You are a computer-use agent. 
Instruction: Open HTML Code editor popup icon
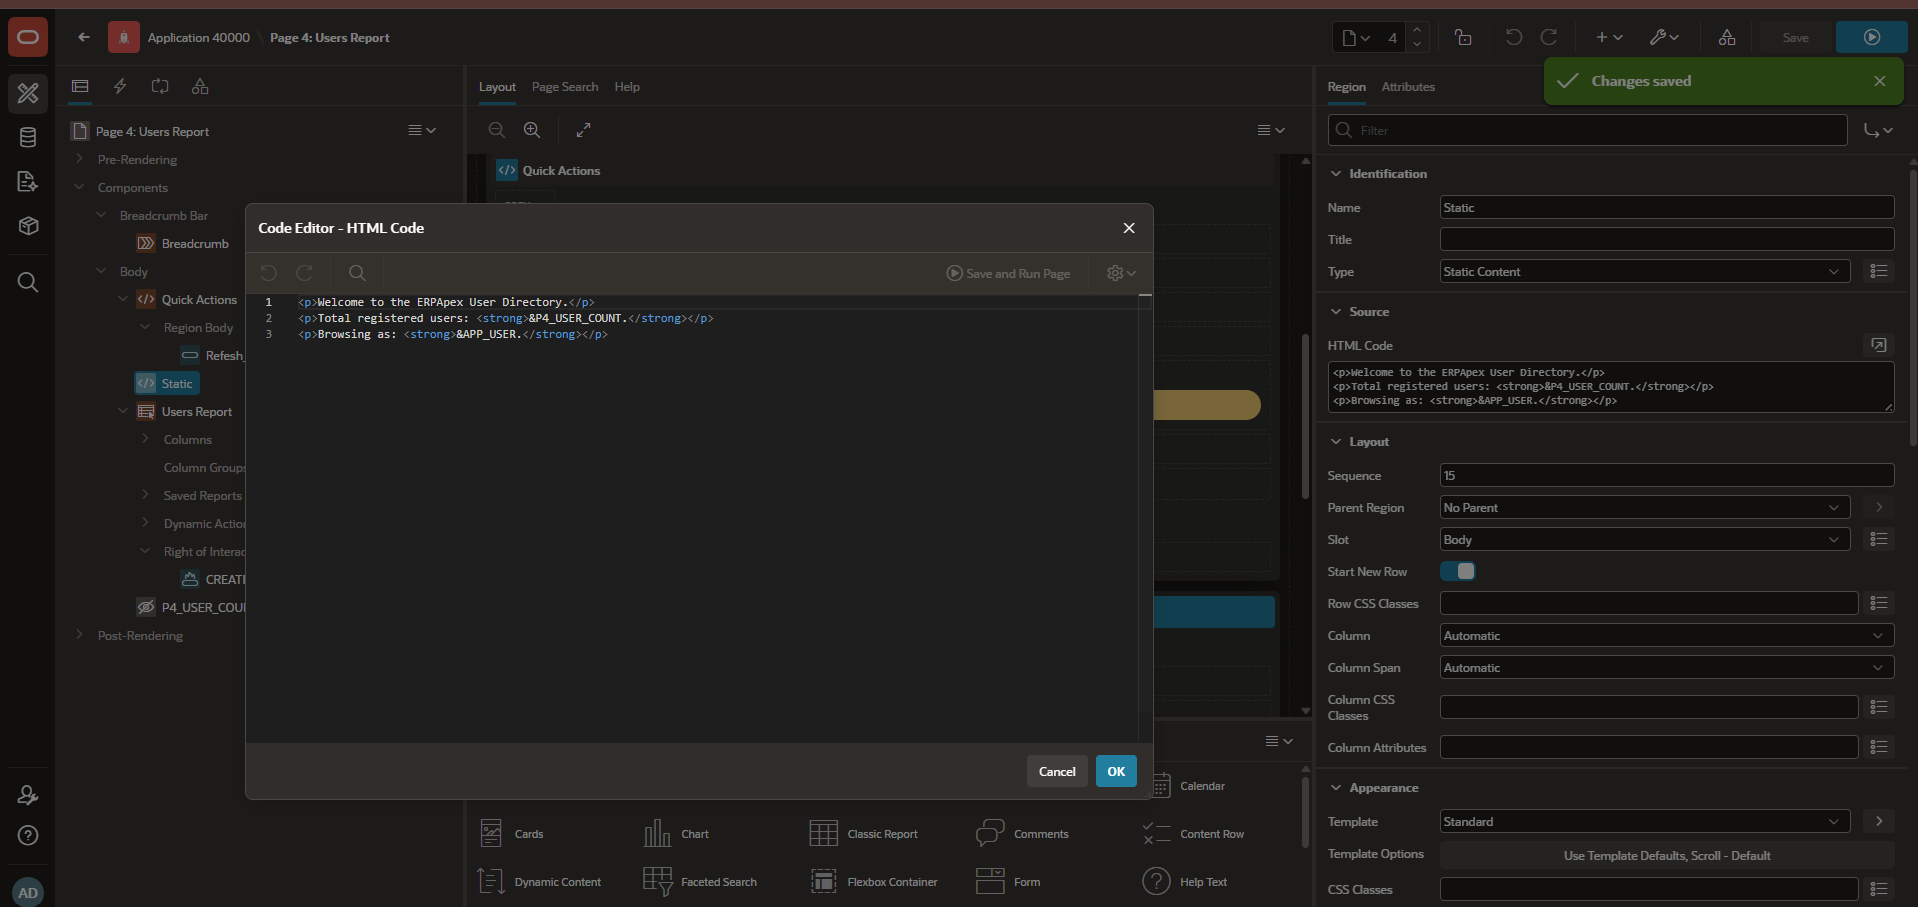pos(1879,345)
